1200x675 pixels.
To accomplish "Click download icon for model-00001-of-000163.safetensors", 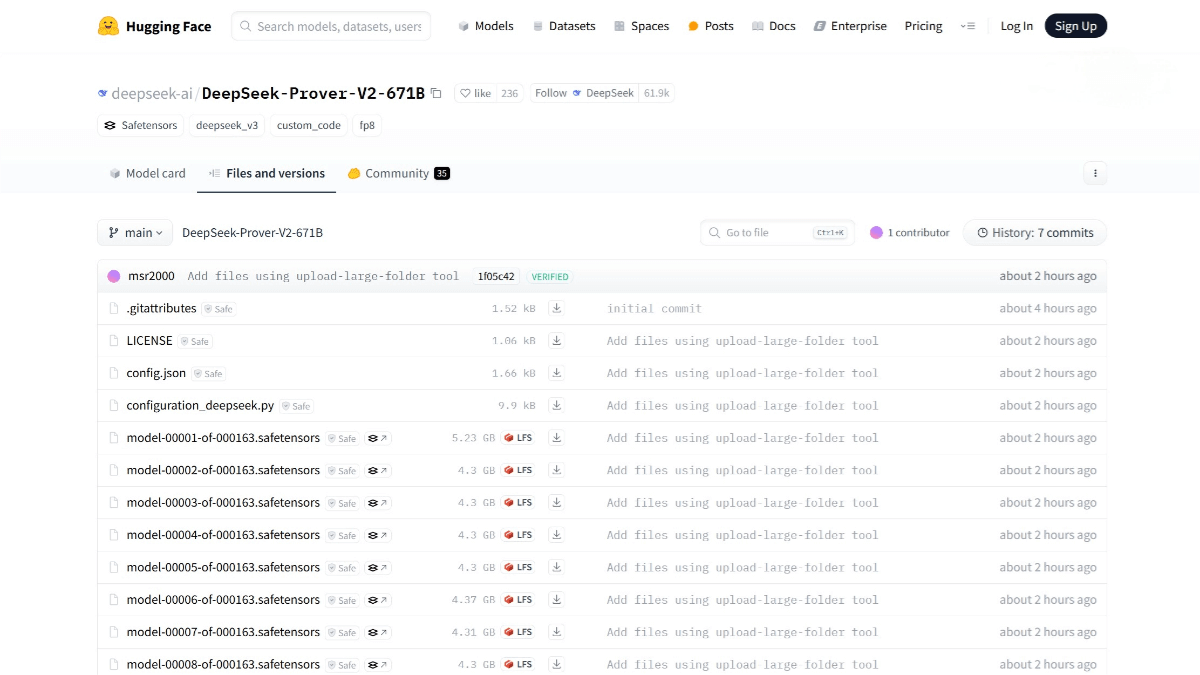I will (x=556, y=438).
